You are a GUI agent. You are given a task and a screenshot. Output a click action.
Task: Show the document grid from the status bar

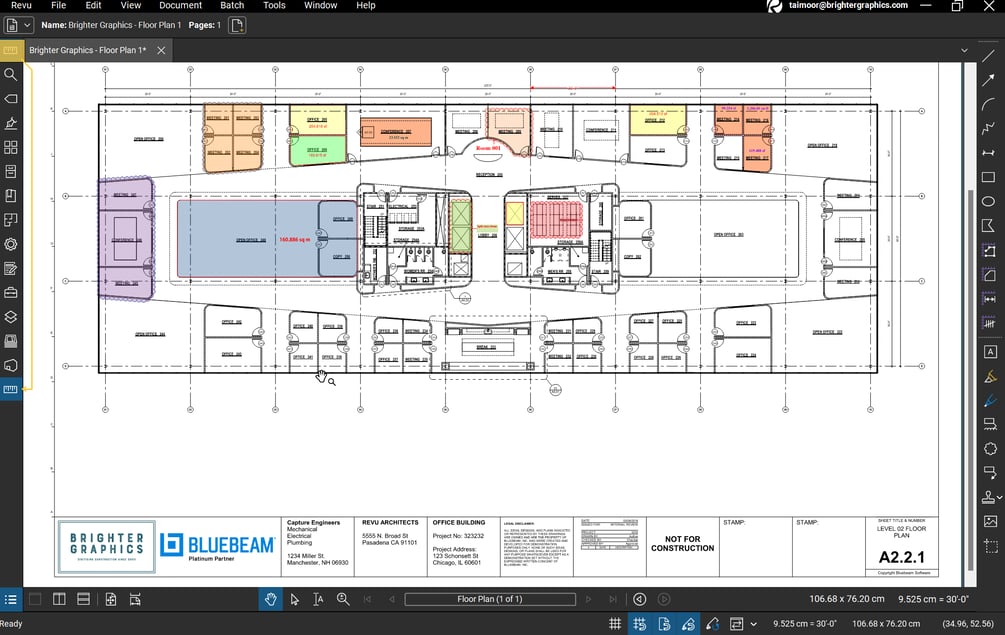[615, 623]
